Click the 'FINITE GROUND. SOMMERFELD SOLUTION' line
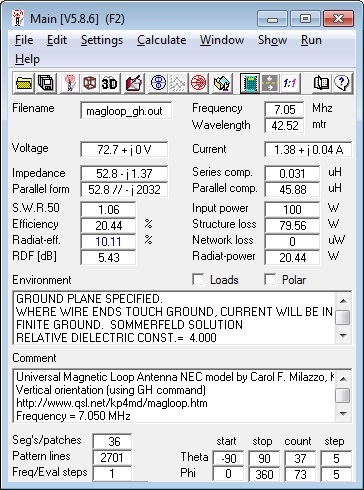Image resolution: width=364 pixels, height=490 pixels. pos(129,324)
